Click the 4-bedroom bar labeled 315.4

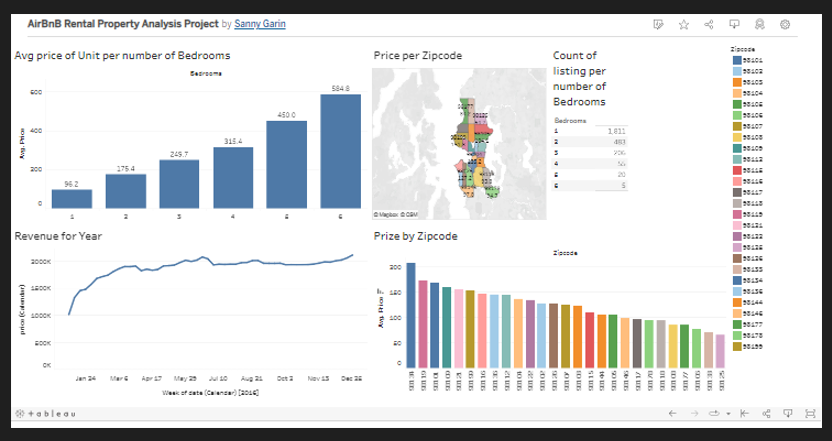pyautogui.click(x=233, y=177)
